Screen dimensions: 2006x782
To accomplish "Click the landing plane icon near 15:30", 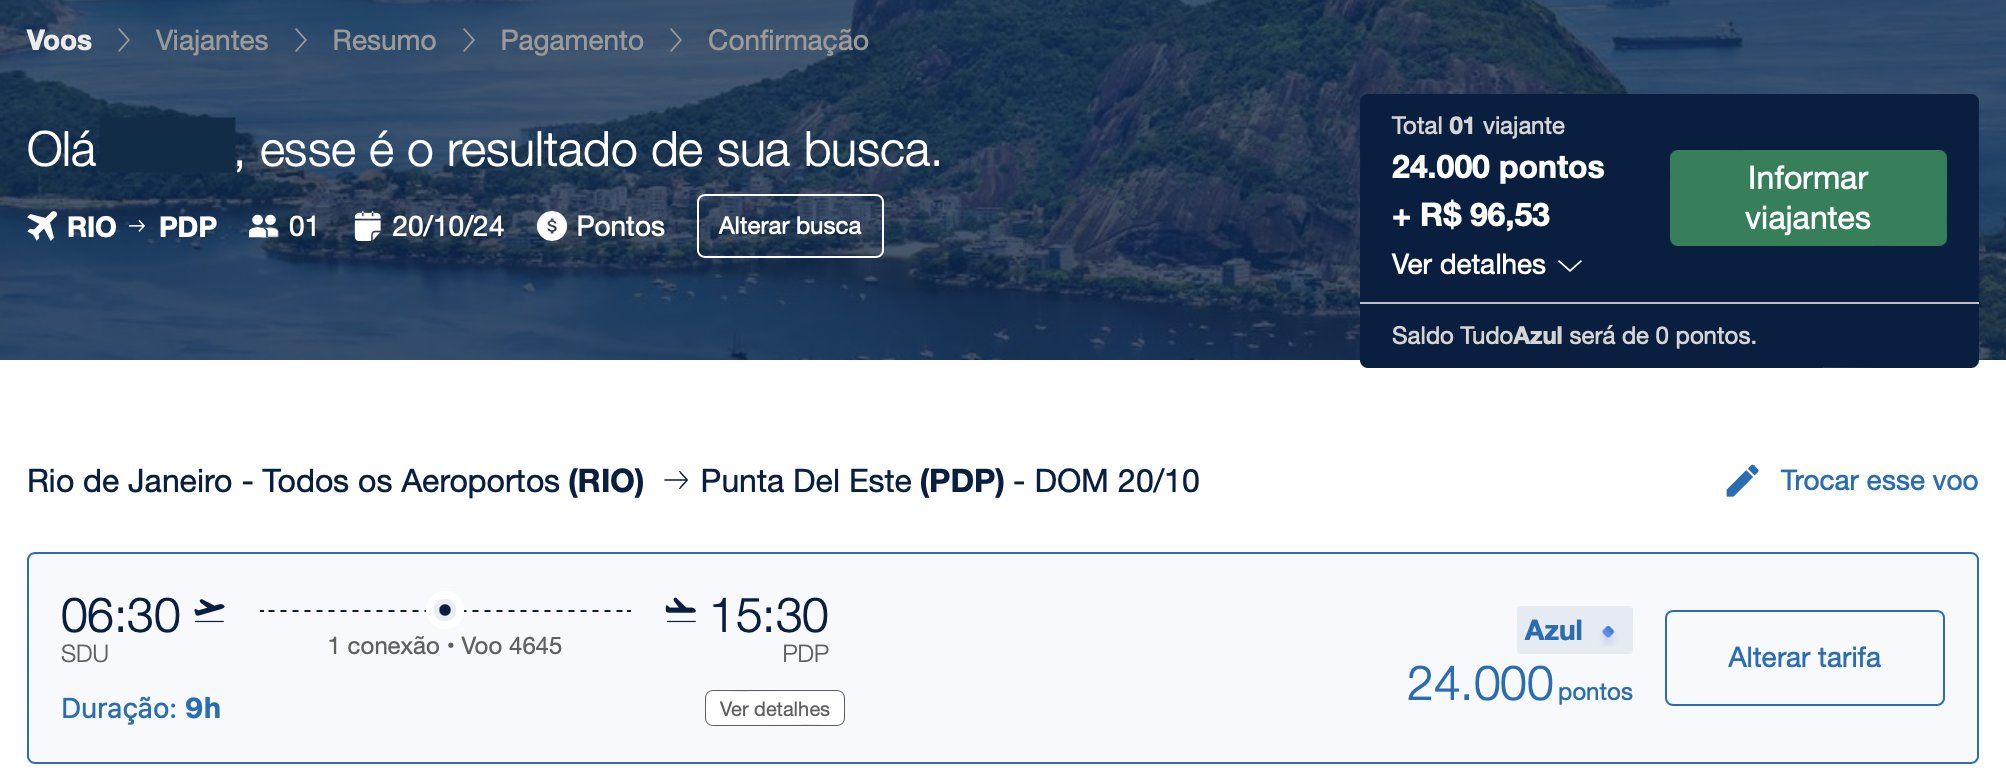I will pyautogui.click(x=681, y=610).
